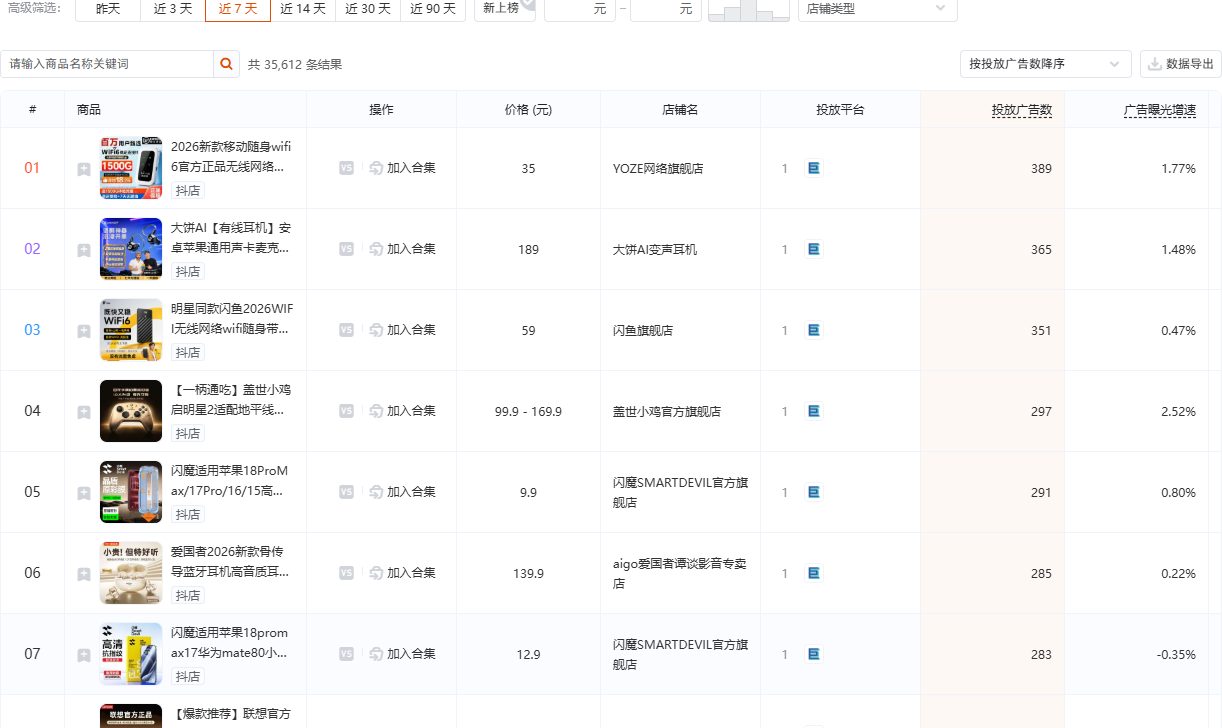Image resolution: width=1222 pixels, height=728 pixels.
Task: Click platform icon in aigo爱国者 row
Action: point(814,573)
